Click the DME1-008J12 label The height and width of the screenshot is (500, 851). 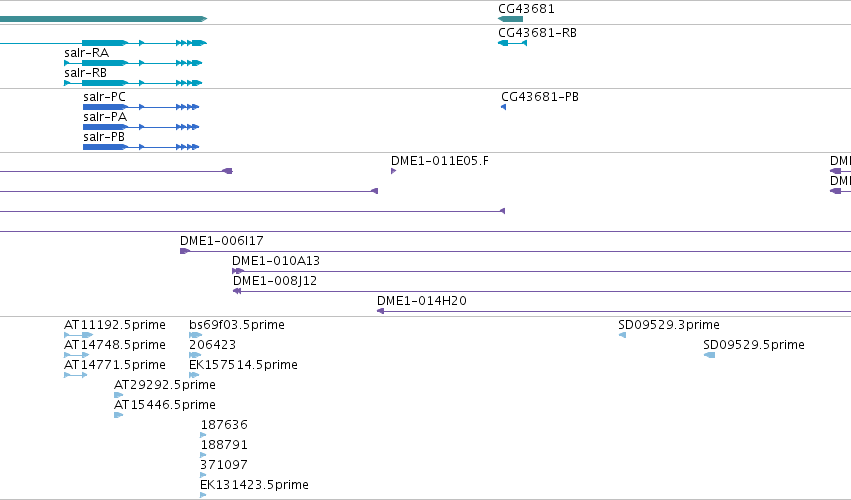pyautogui.click(x=275, y=281)
